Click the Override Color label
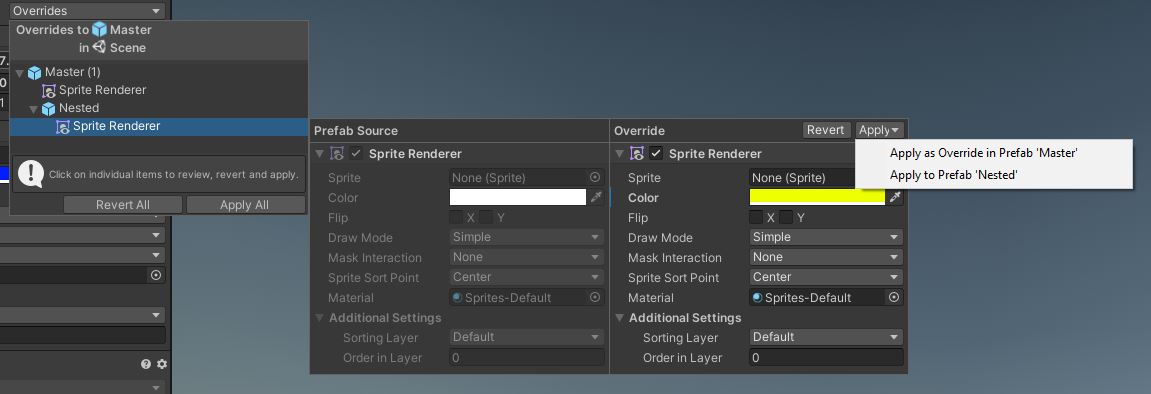Image resolution: width=1151 pixels, height=394 pixels. [x=643, y=197]
